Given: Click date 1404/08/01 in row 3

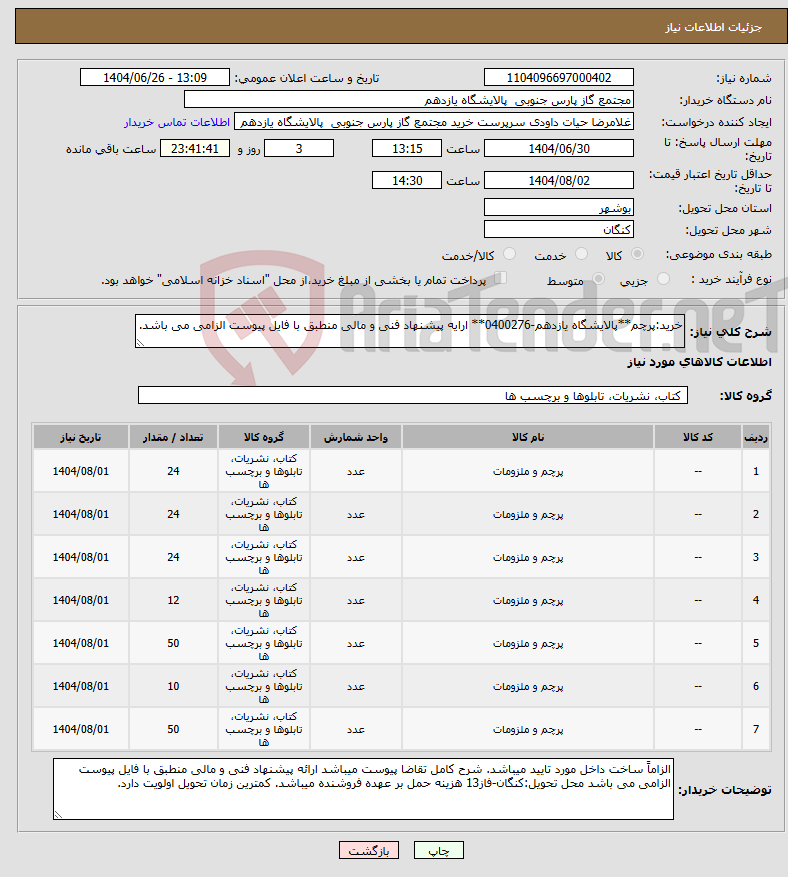Looking at the screenshot, I should point(81,557).
